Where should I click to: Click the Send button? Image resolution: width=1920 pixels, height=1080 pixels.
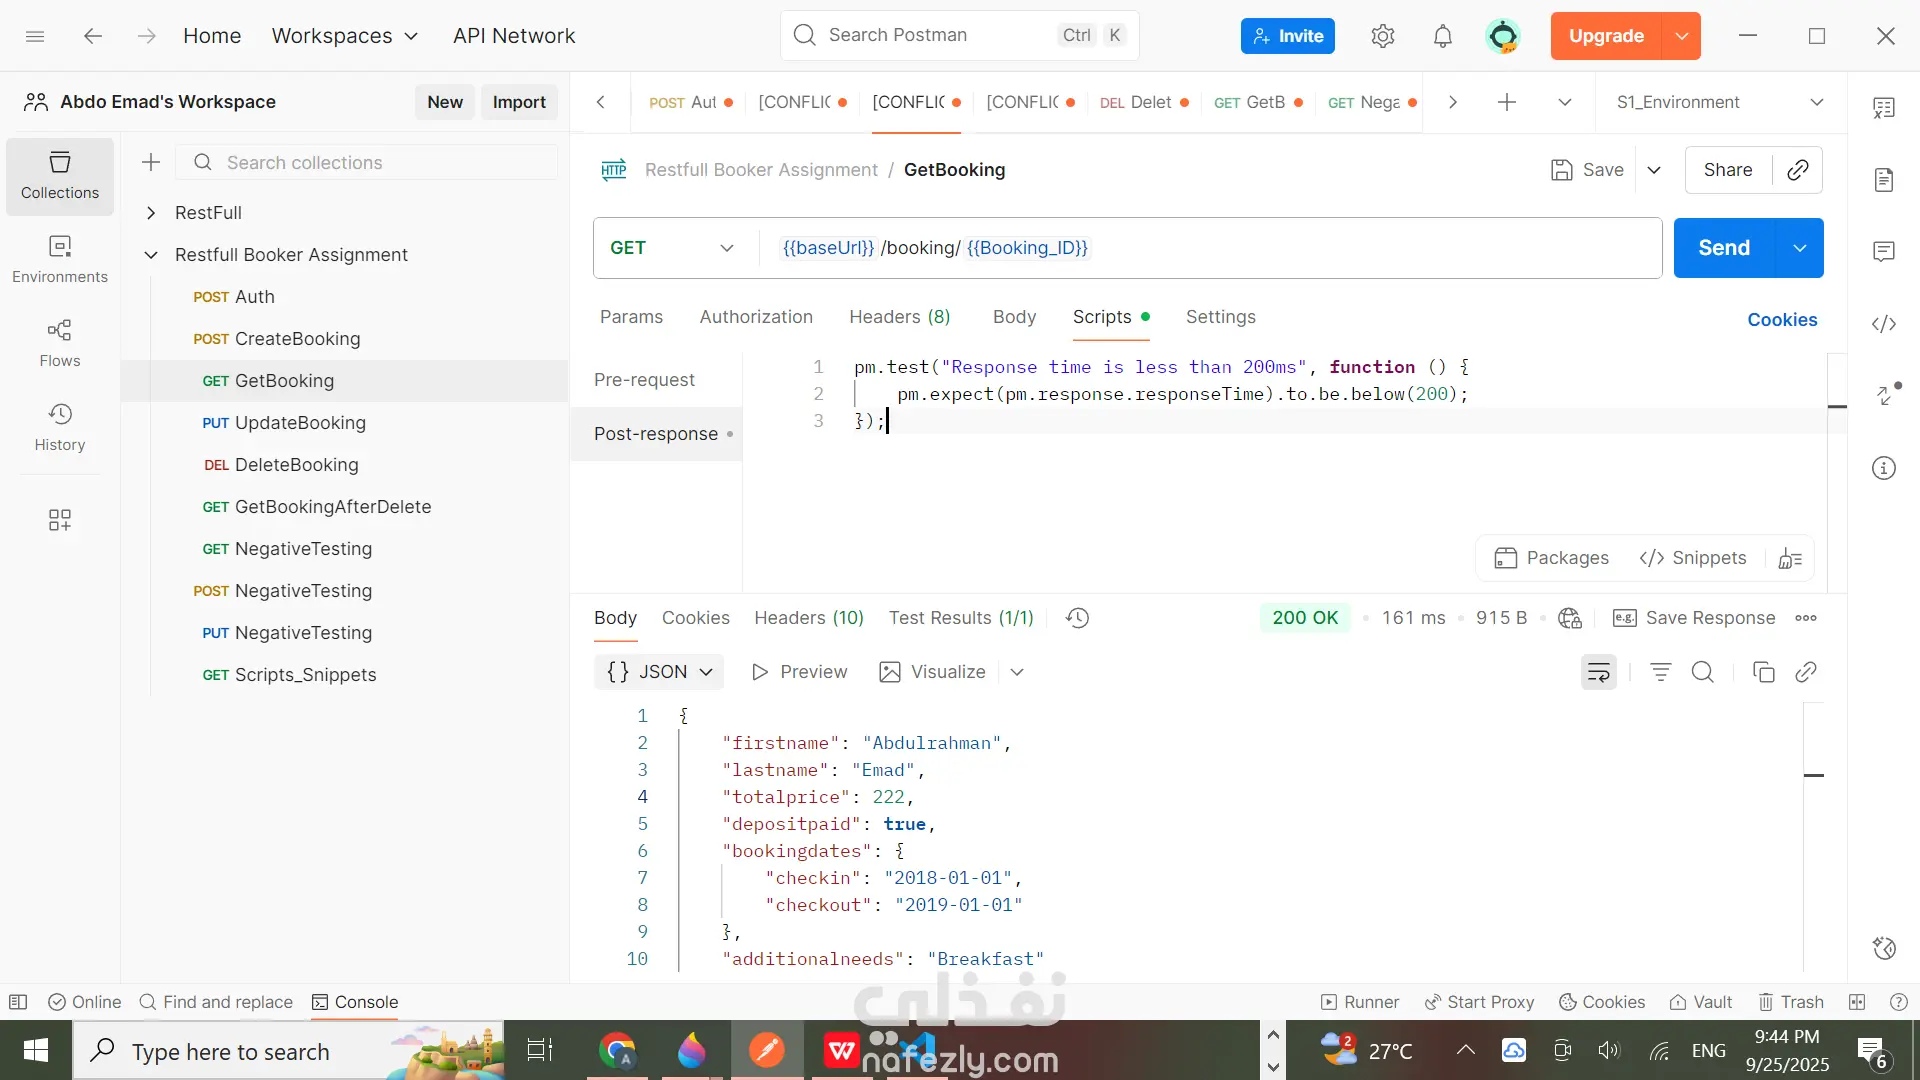point(1724,248)
